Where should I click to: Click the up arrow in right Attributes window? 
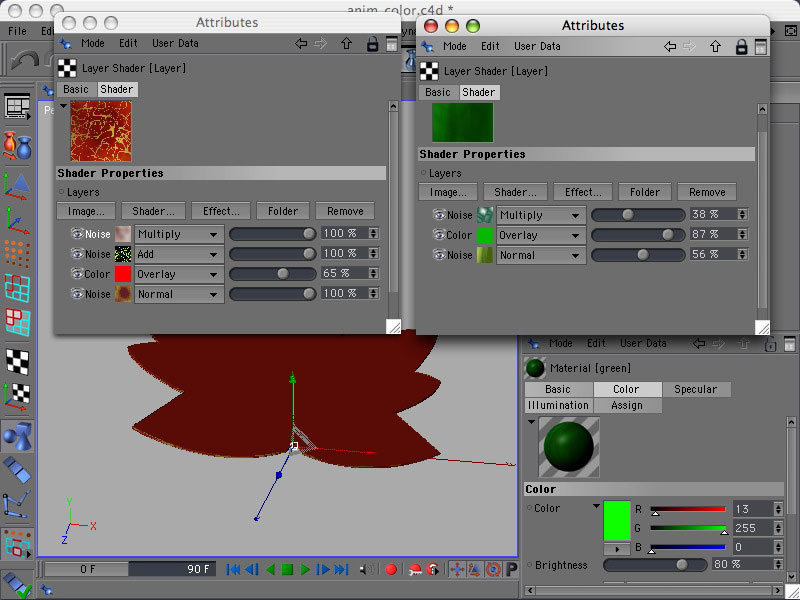[x=716, y=46]
